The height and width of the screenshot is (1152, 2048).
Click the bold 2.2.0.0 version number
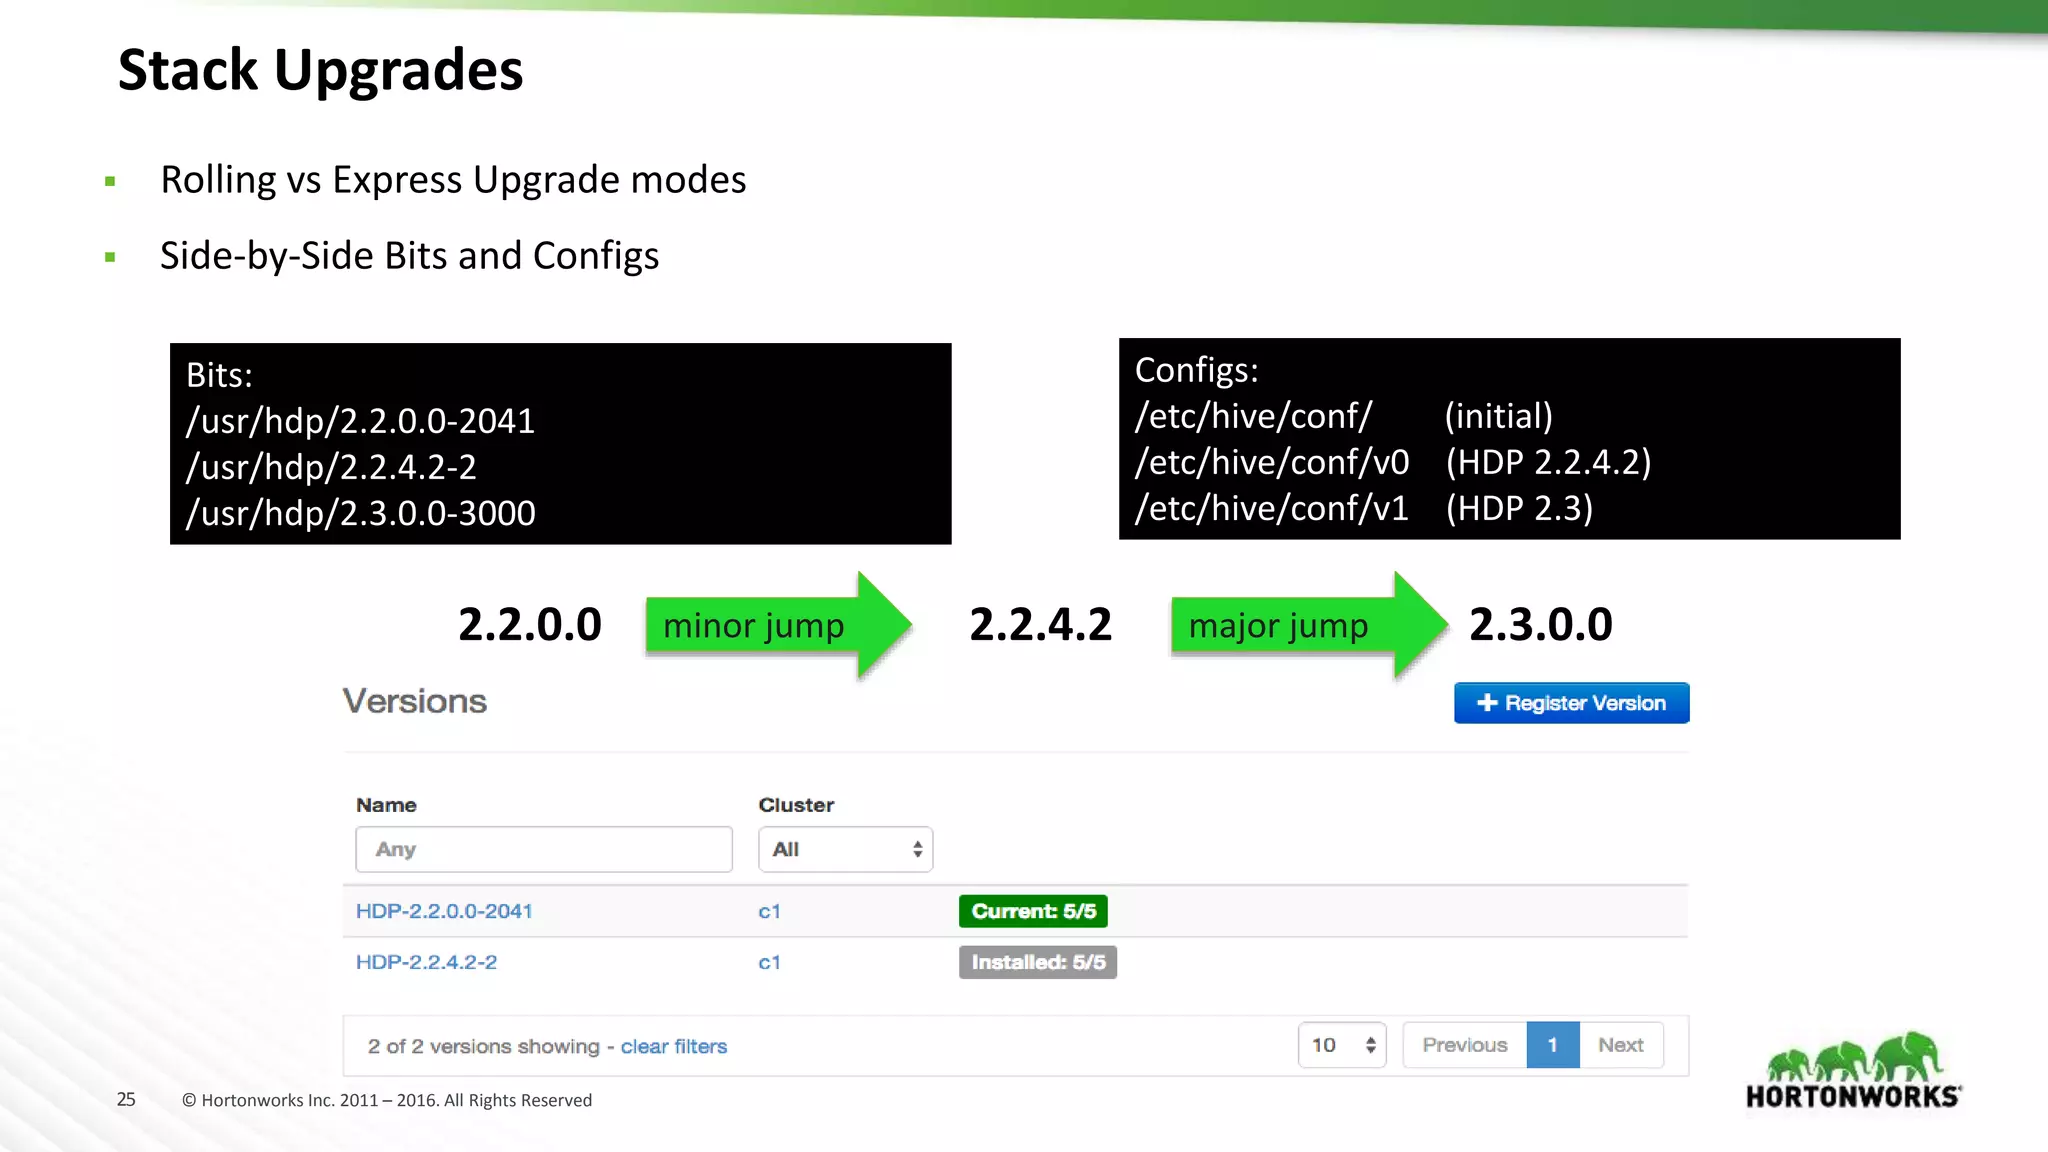530,625
